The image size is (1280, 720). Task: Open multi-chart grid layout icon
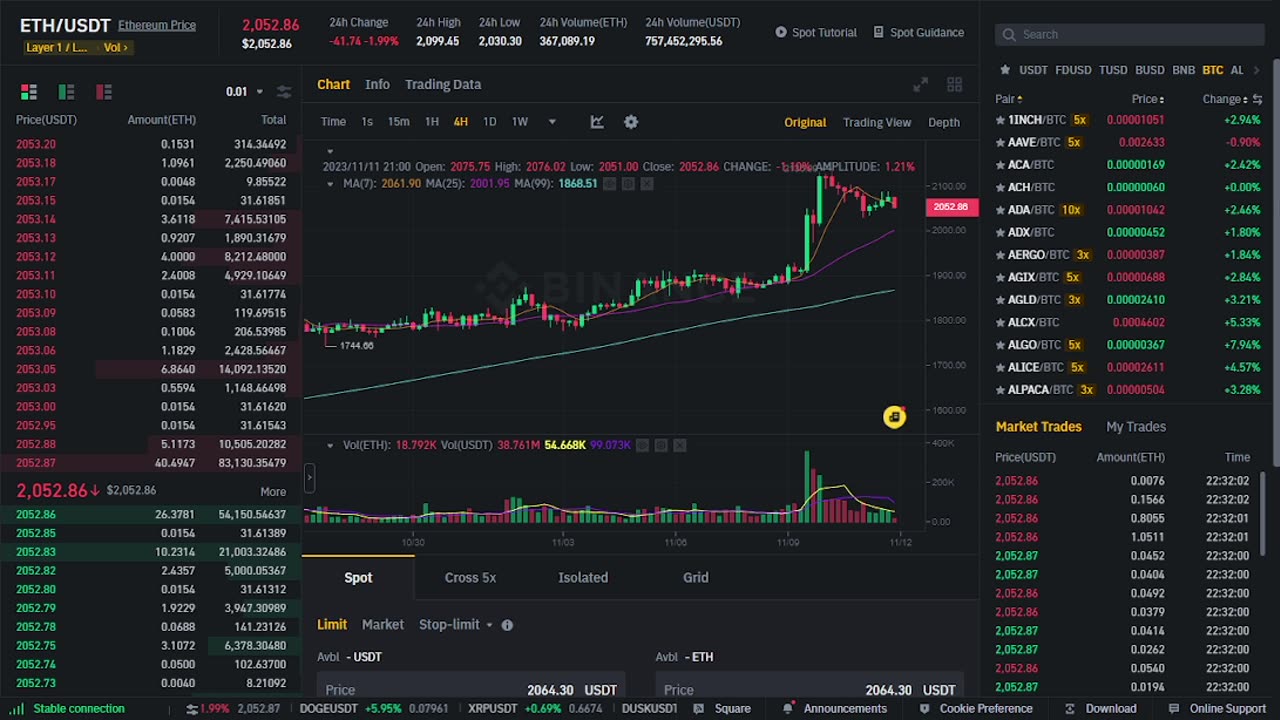click(x=954, y=85)
